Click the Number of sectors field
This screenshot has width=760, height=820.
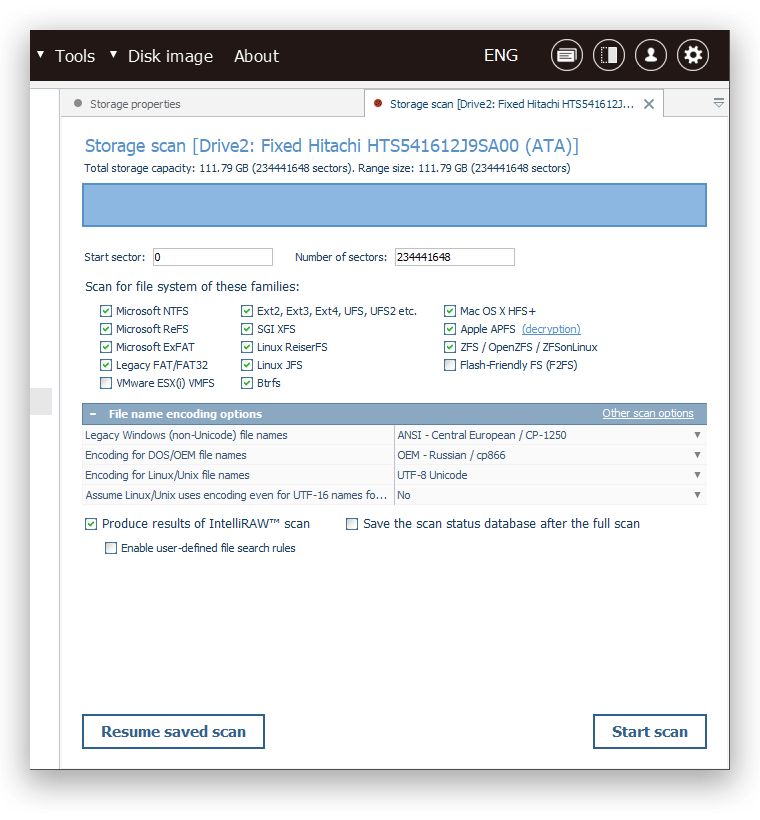454,257
